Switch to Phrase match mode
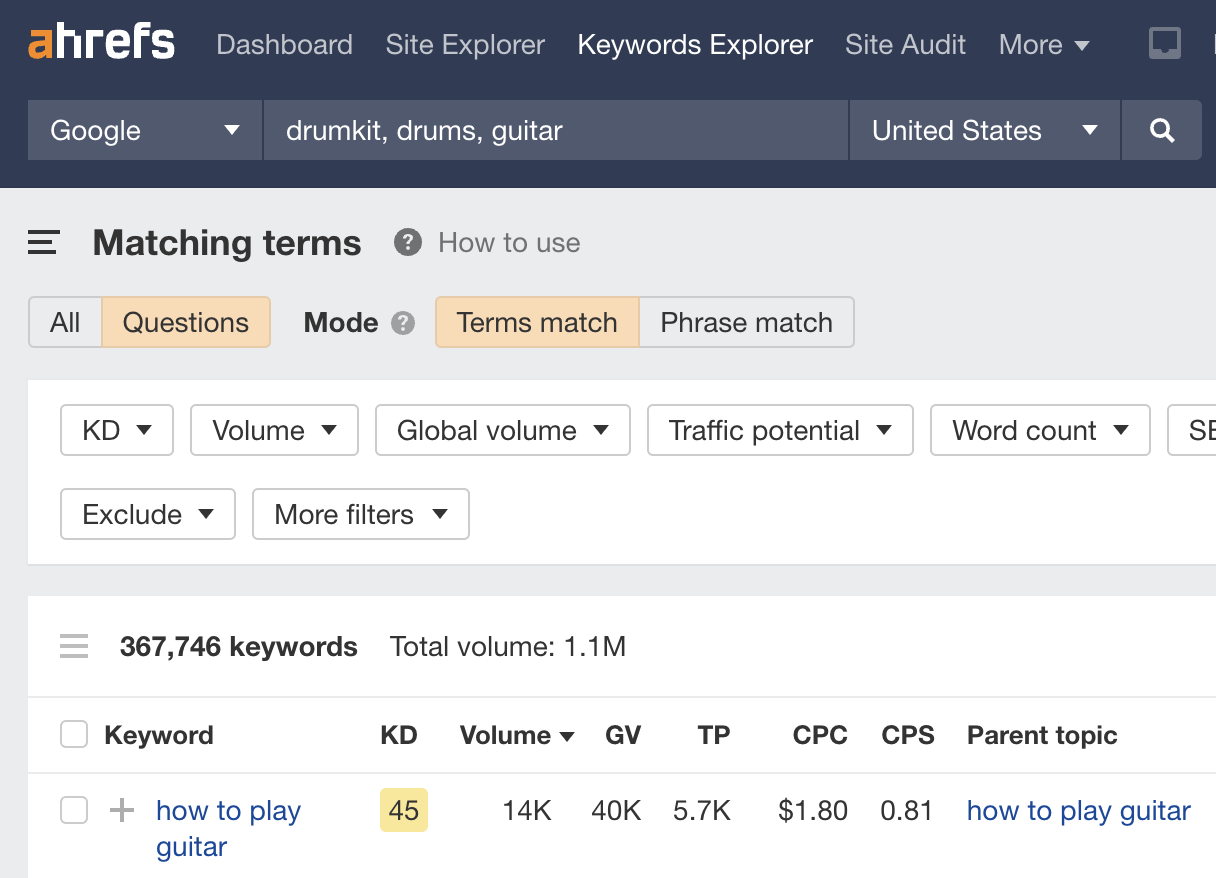The image size is (1216, 878). [x=746, y=322]
